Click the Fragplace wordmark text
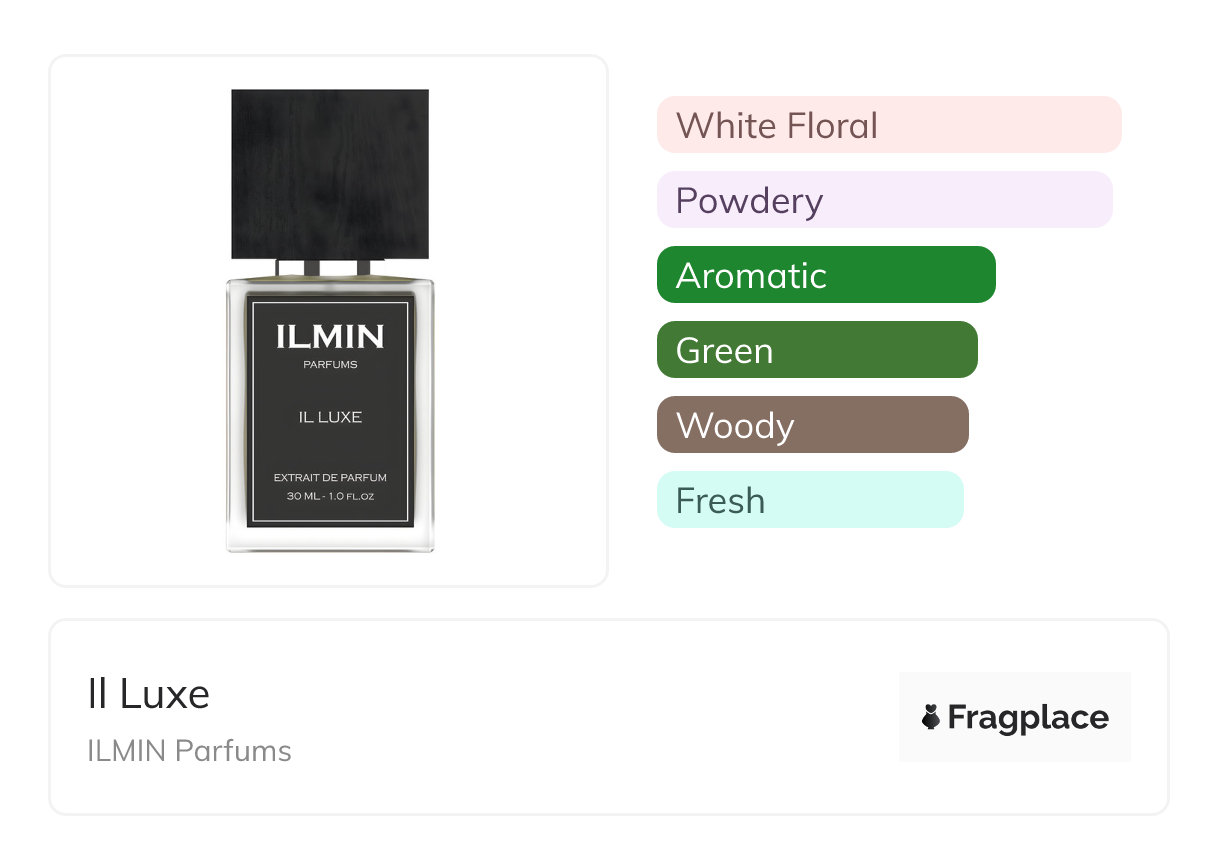Screen dimensions: 1218x864 point(1028,718)
